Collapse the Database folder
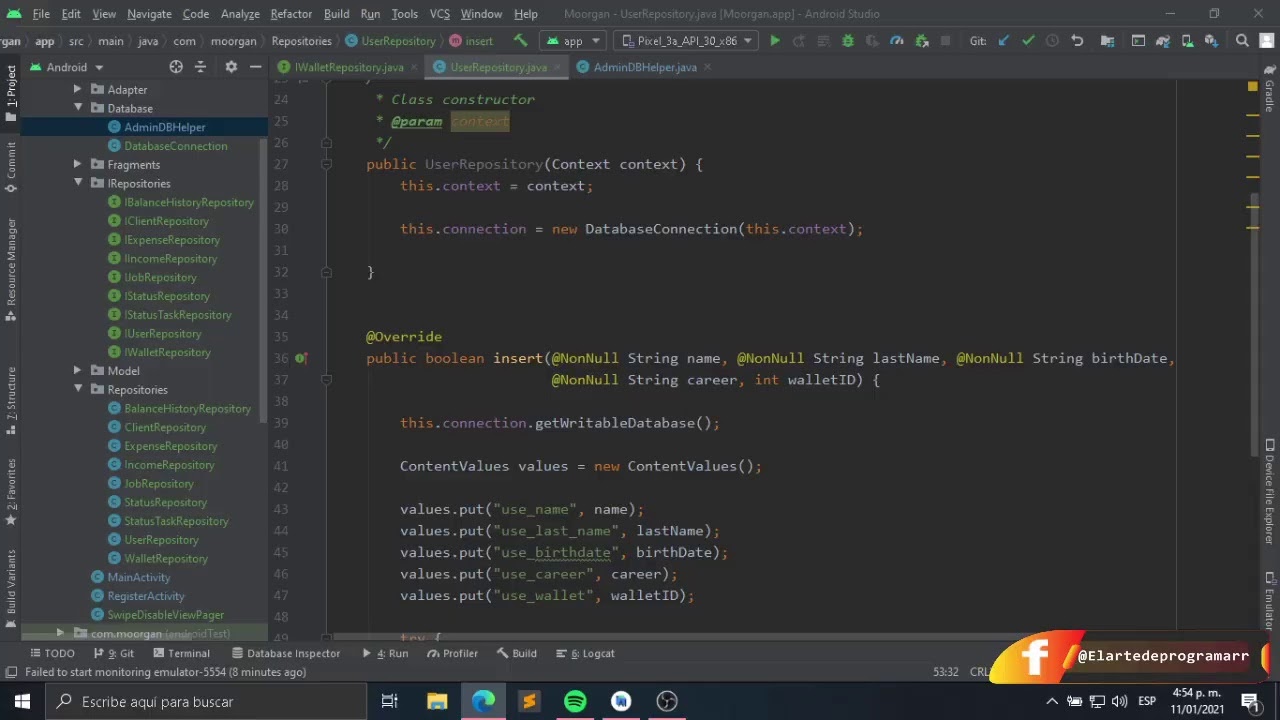 point(78,108)
